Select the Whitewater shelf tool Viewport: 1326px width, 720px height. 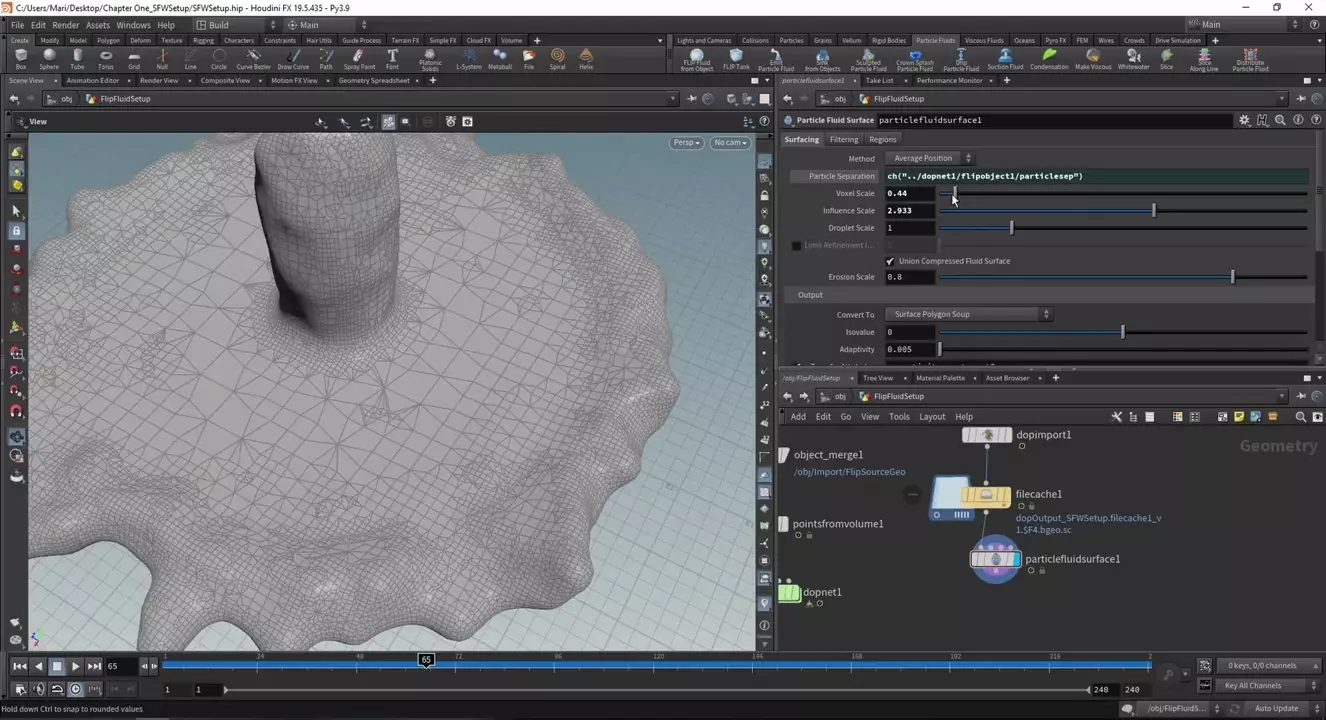(x=1133, y=59)
